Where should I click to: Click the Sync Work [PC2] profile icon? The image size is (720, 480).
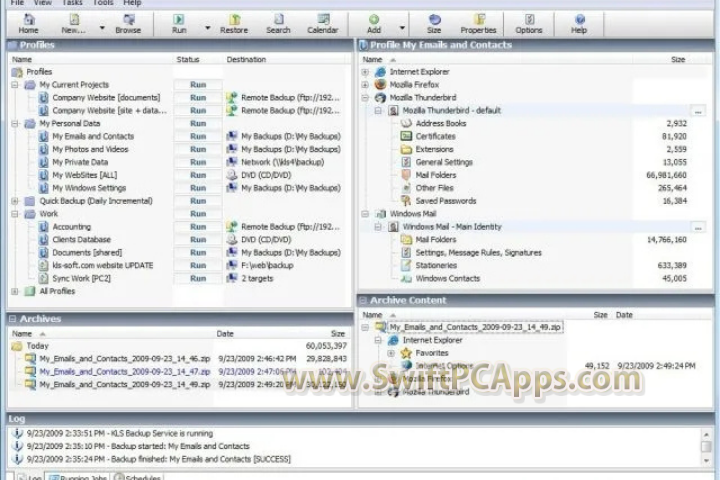pos(43,278)
